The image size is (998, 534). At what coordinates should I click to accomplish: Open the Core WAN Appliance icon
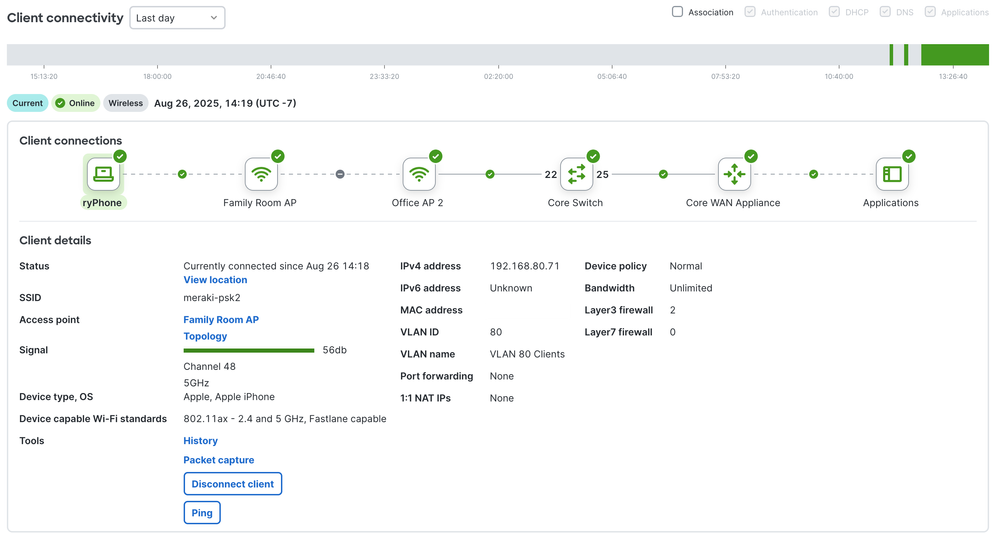tap(734, 174)
